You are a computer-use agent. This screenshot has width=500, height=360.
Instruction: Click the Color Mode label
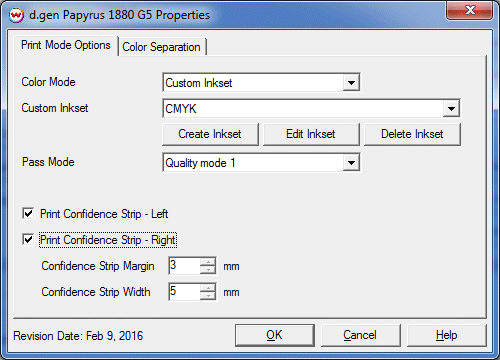[48, 82]
